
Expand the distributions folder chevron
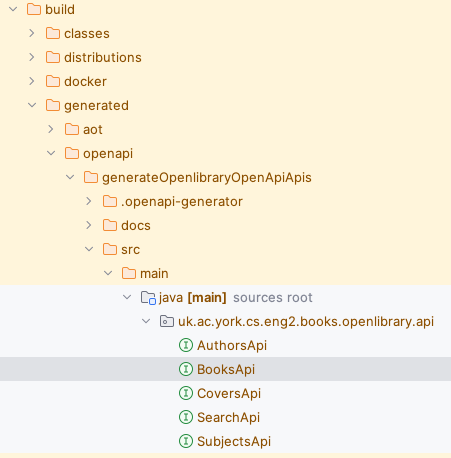click(x=32, y=57)
